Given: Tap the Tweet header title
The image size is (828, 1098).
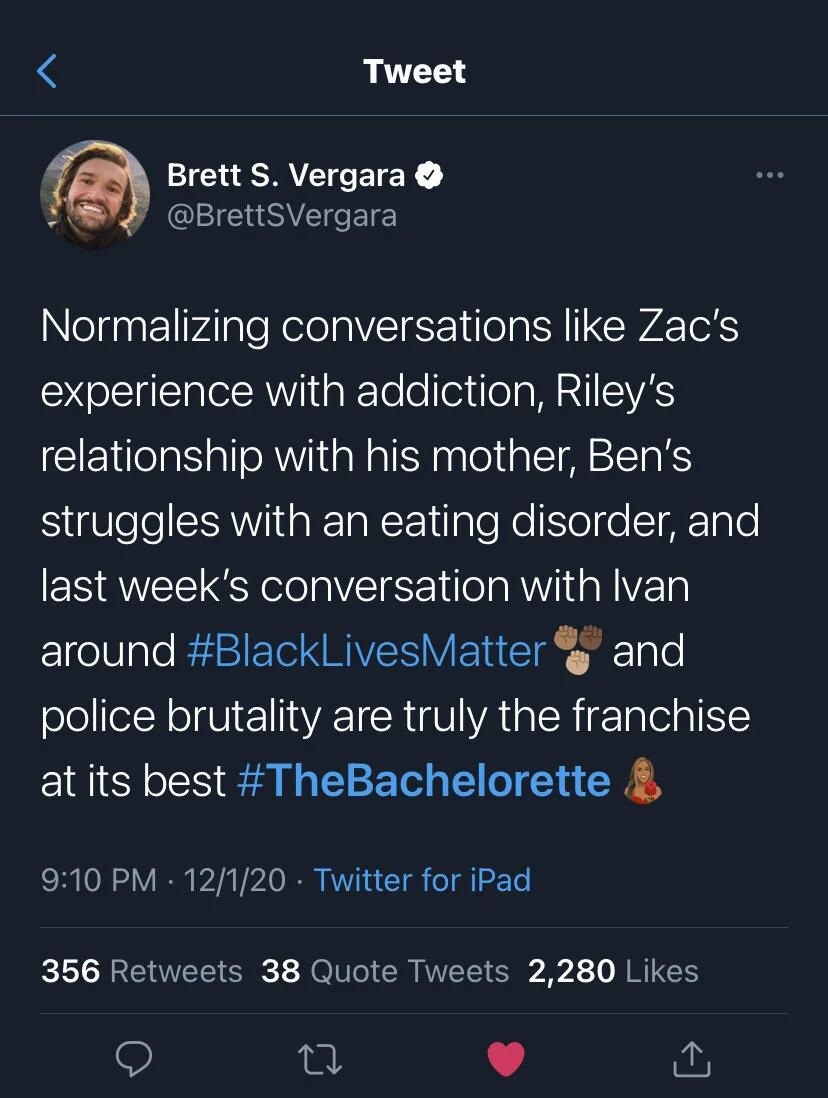Looking at the screenshot, I should pyautogui.click(x=414, y=71).
